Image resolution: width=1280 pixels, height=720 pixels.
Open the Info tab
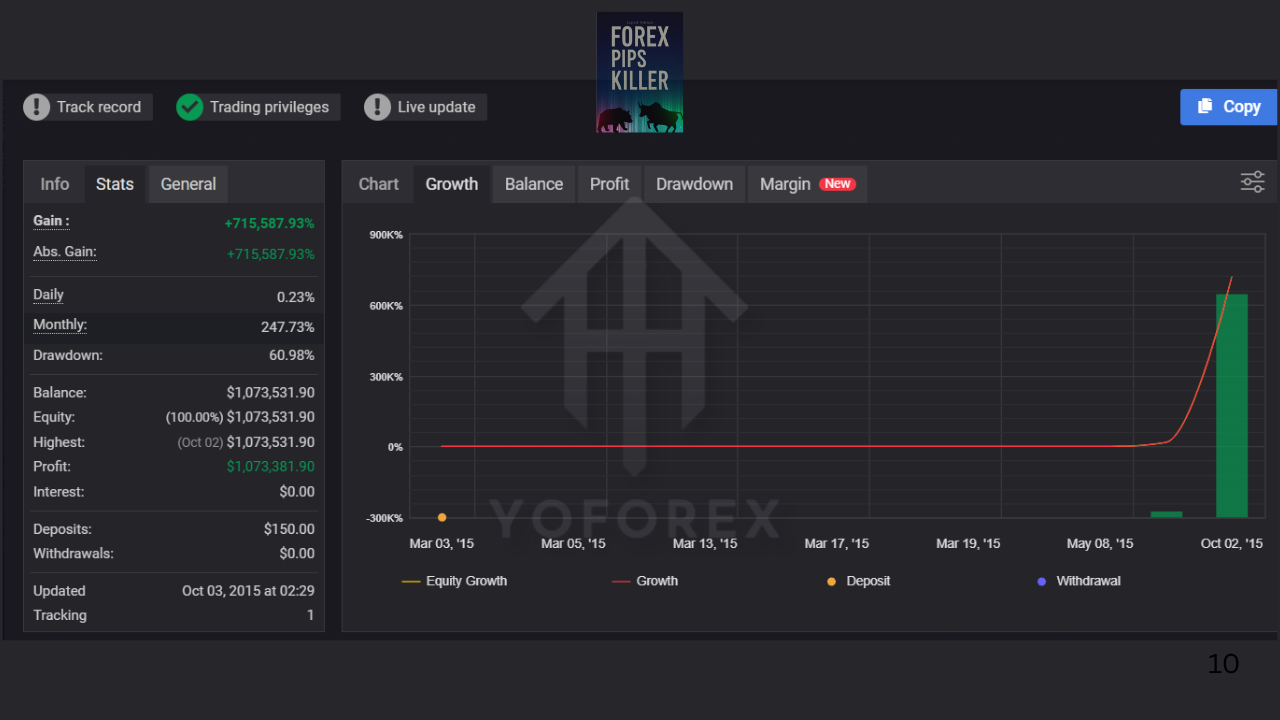point(54,184)
